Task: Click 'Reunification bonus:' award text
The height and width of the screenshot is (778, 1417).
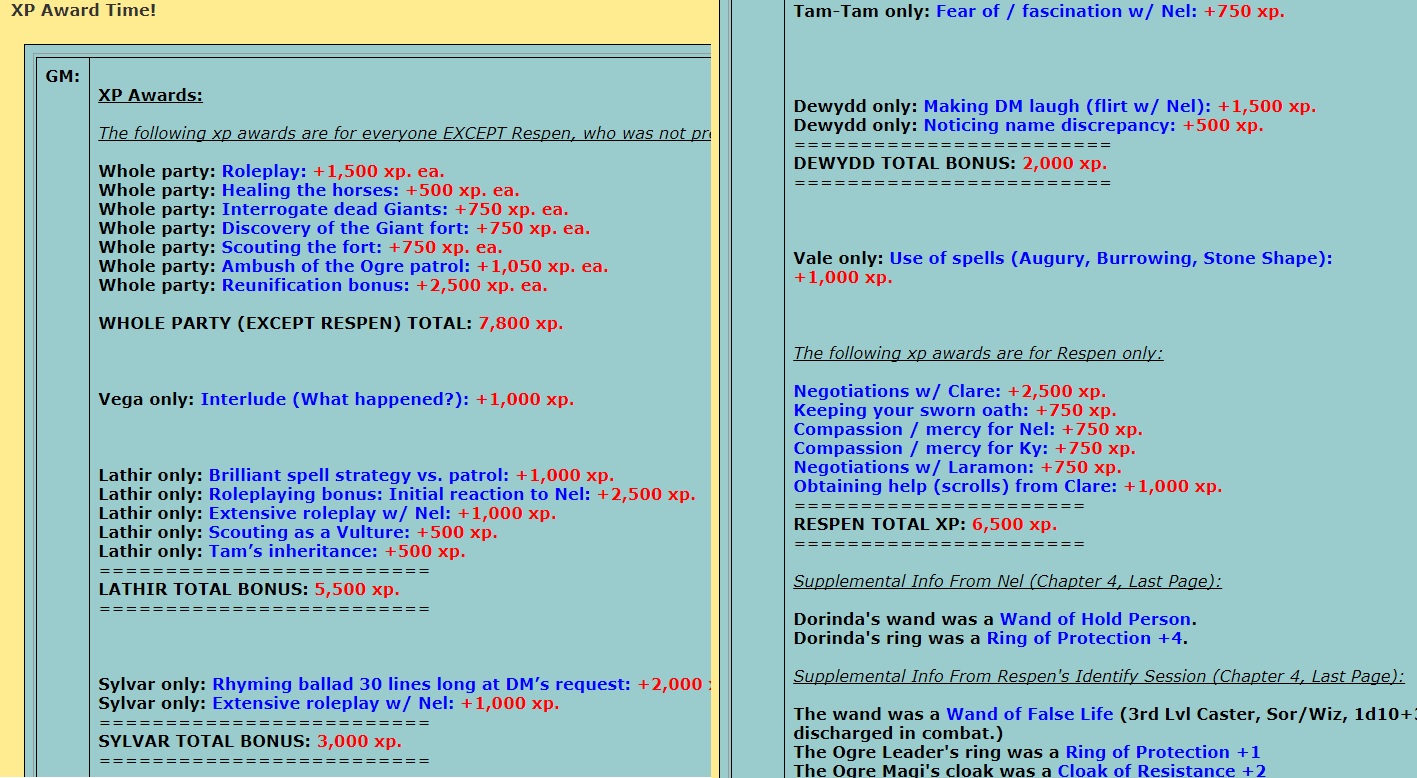Action: pos(316,286)
